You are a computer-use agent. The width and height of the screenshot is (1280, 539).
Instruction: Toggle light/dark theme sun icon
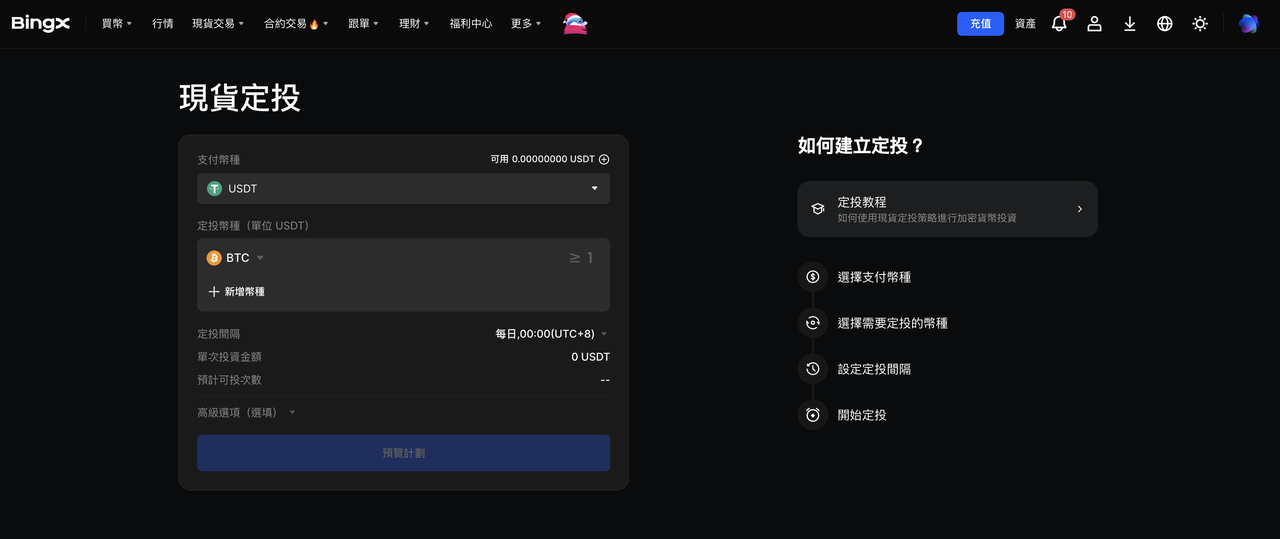pyautogui.click(x=1200, y=23)
